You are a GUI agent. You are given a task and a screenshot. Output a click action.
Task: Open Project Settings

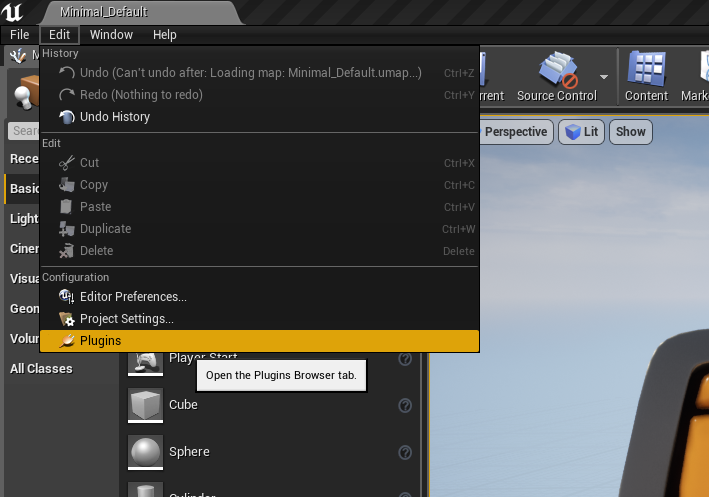(x=260, y=319)
